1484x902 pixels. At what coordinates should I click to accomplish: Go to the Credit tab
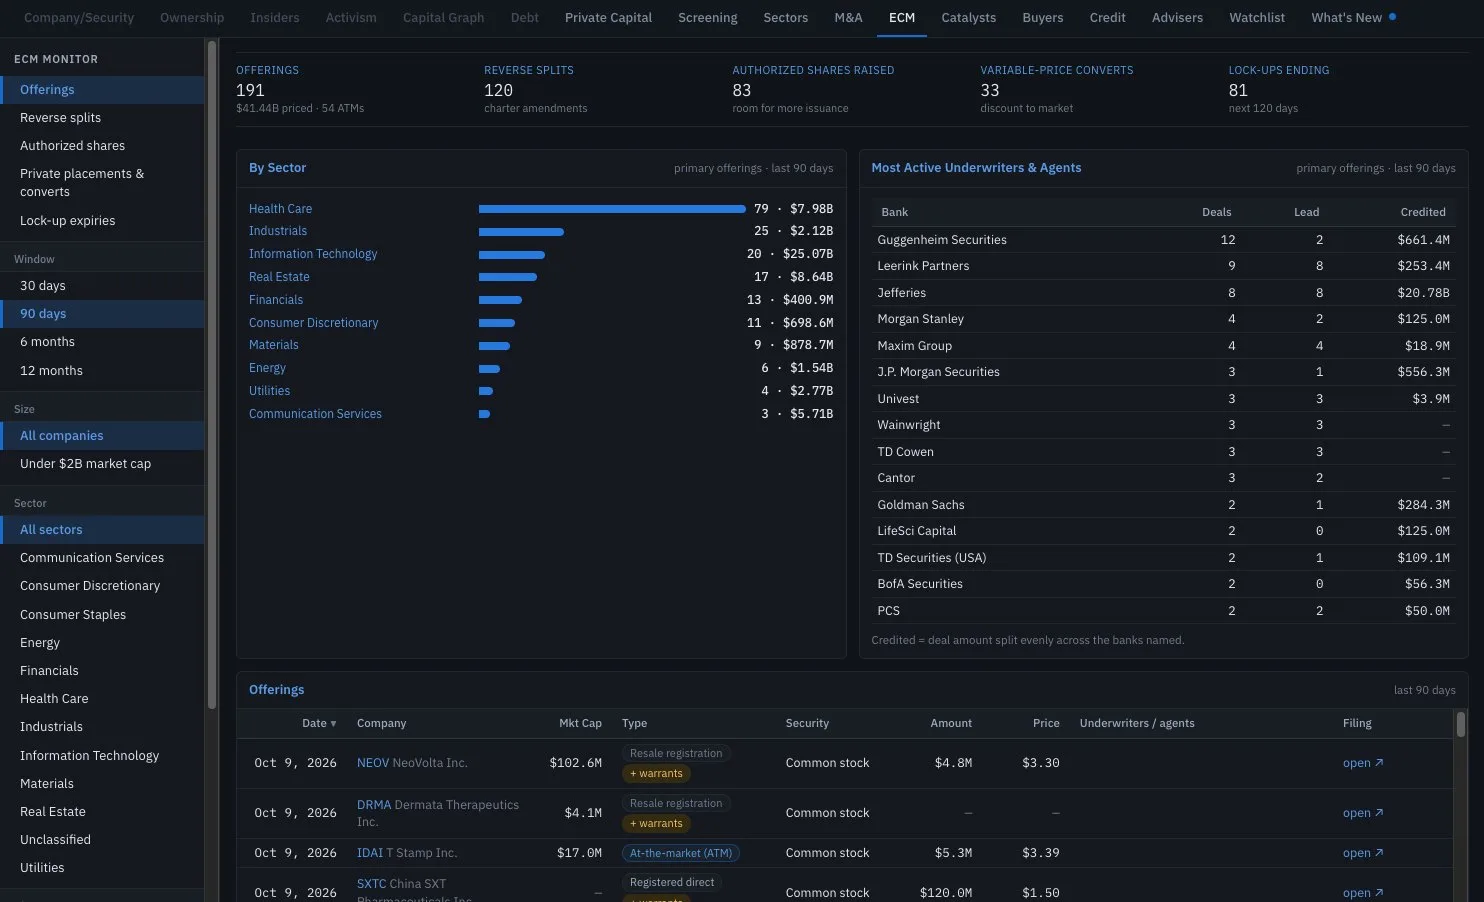point(1107,18)
